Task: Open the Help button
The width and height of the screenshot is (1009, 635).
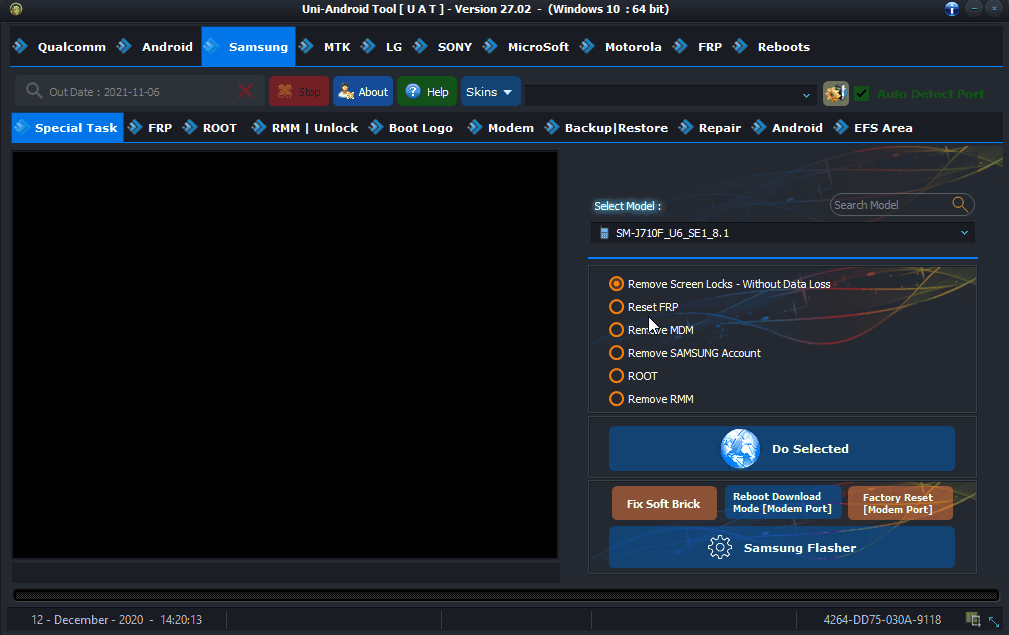Action: (427, 91)
